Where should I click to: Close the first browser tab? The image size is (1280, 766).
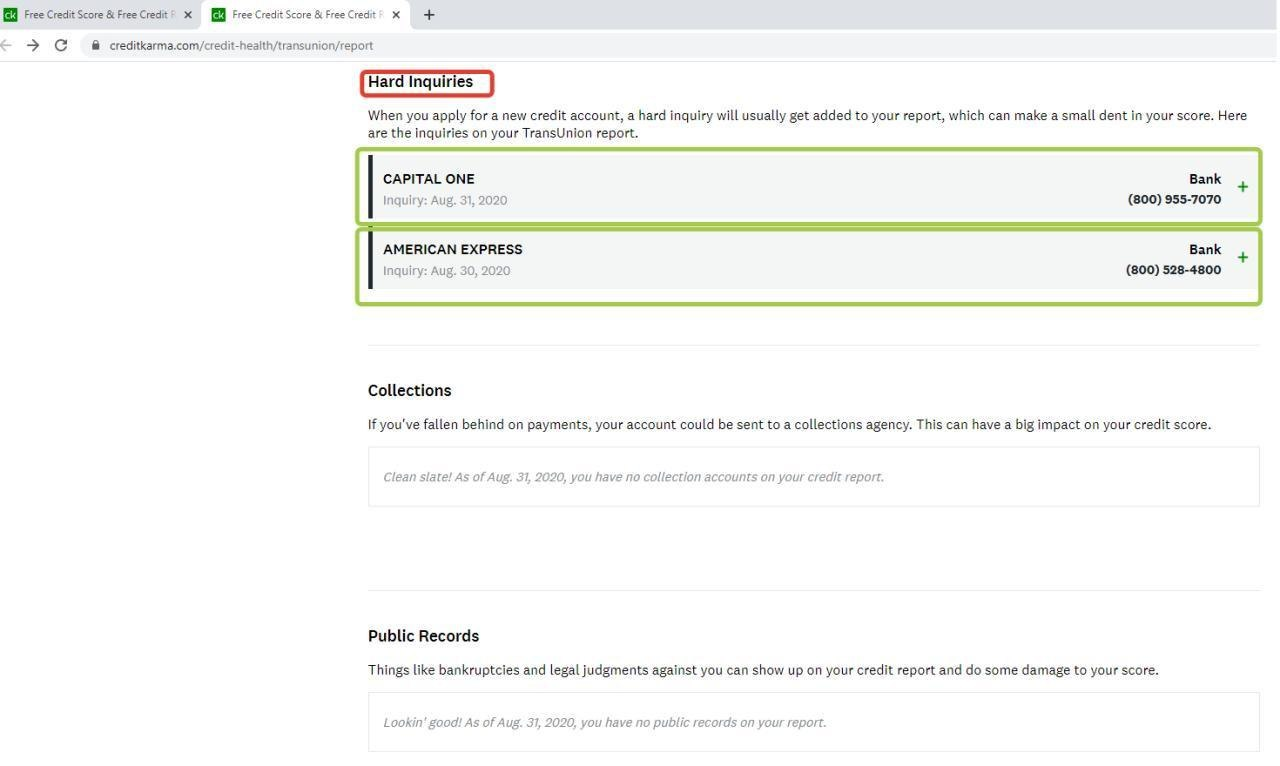[x=188, y=15]
